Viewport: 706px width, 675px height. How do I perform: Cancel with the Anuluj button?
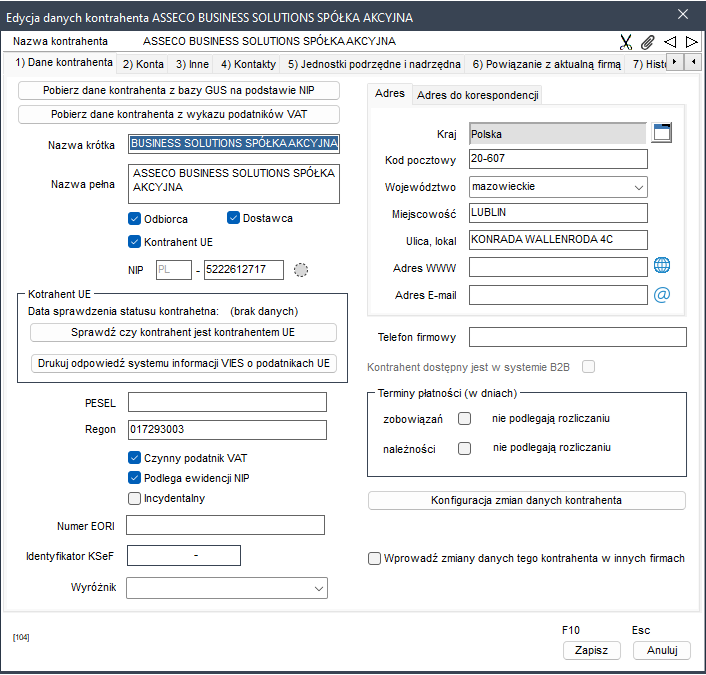(x=662, y=650)
